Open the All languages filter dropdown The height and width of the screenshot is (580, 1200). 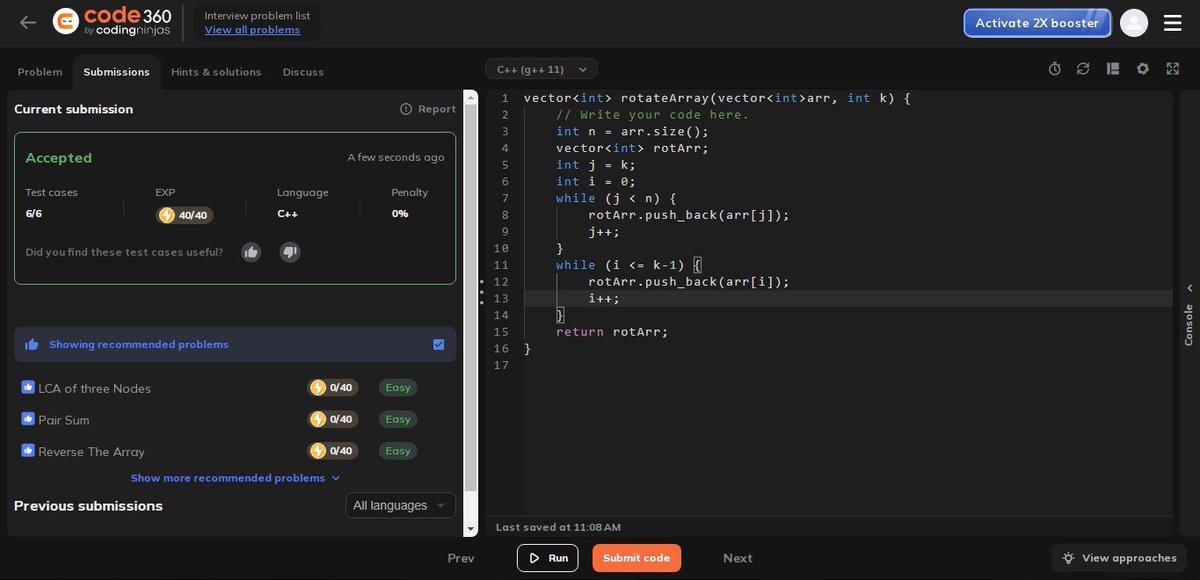(x=400, y=505)
